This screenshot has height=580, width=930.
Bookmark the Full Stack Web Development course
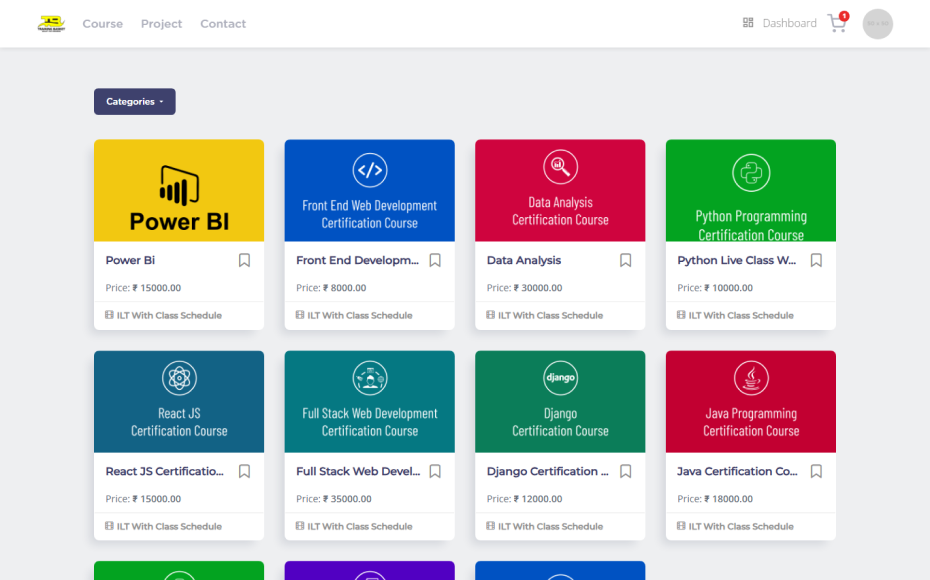pyautogui.click(x=435, y=471)
